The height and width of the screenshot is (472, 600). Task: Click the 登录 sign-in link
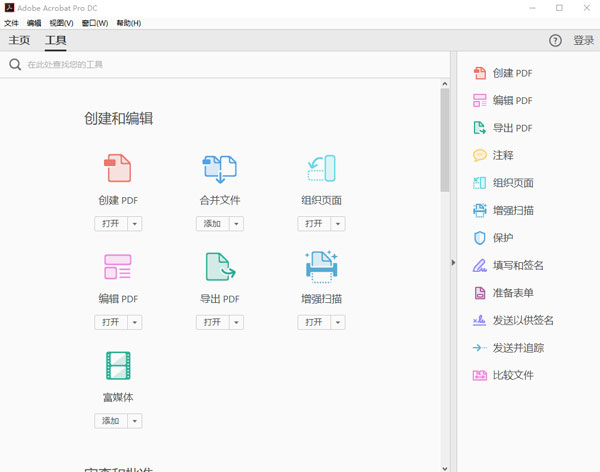click(x=584, y=41)
